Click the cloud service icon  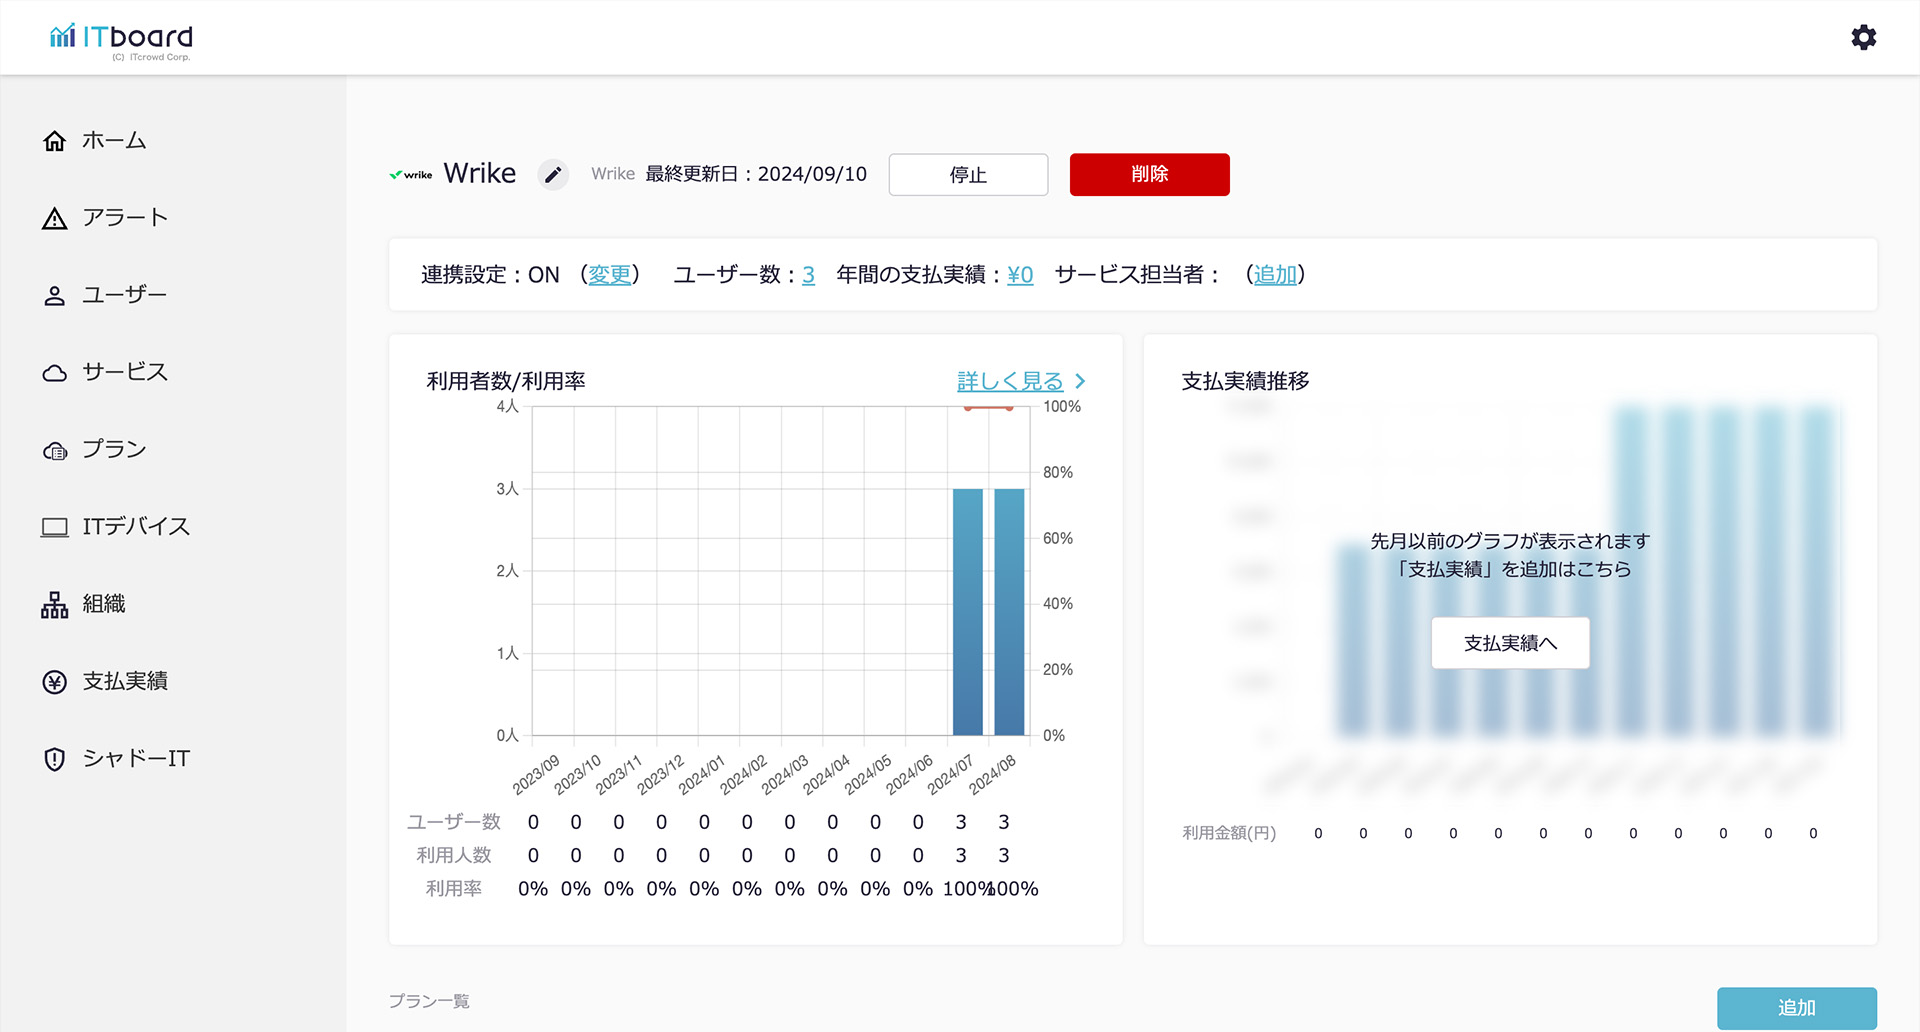click(x=55, y=373)
